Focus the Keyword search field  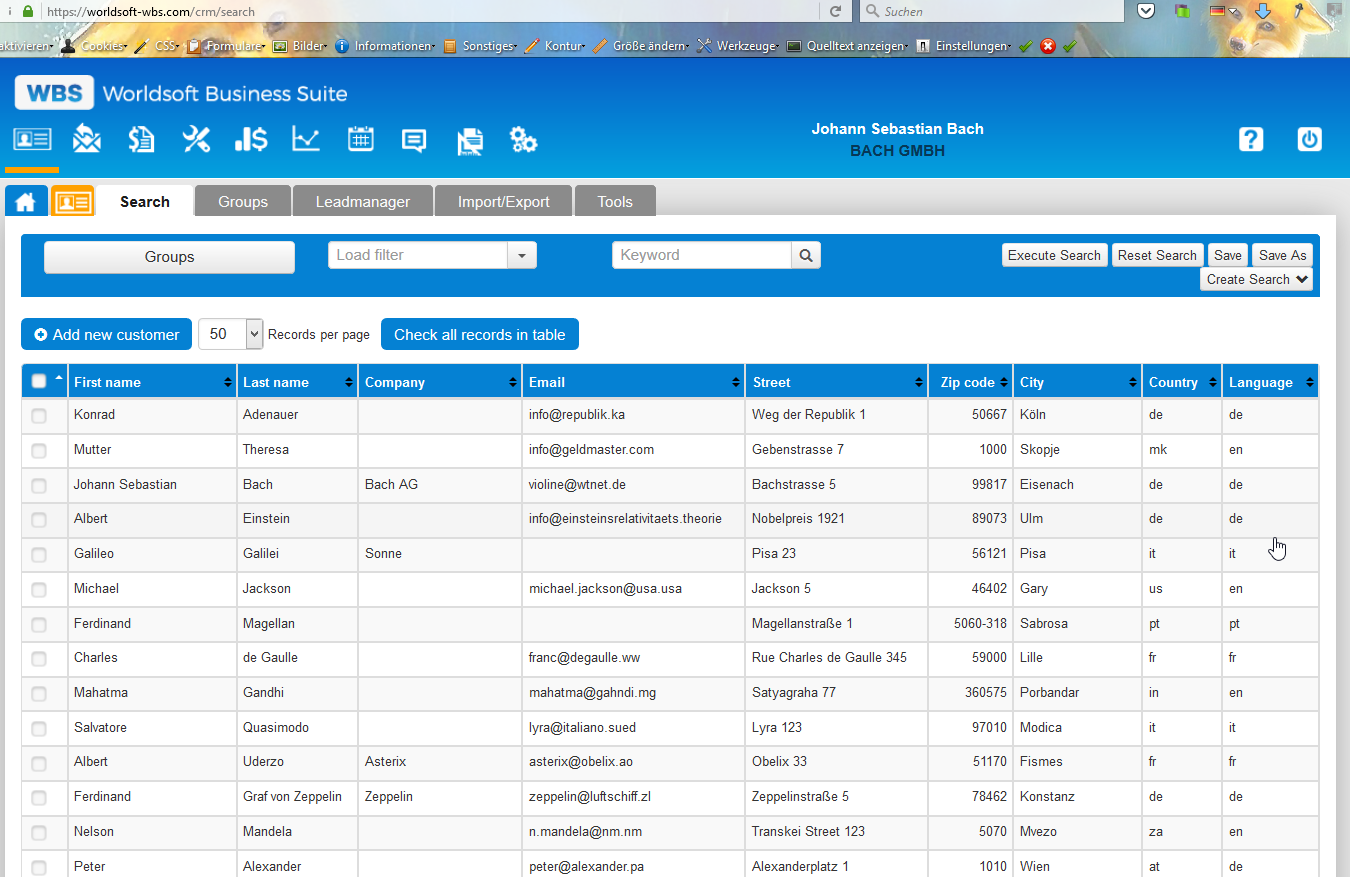pos(702,255)
